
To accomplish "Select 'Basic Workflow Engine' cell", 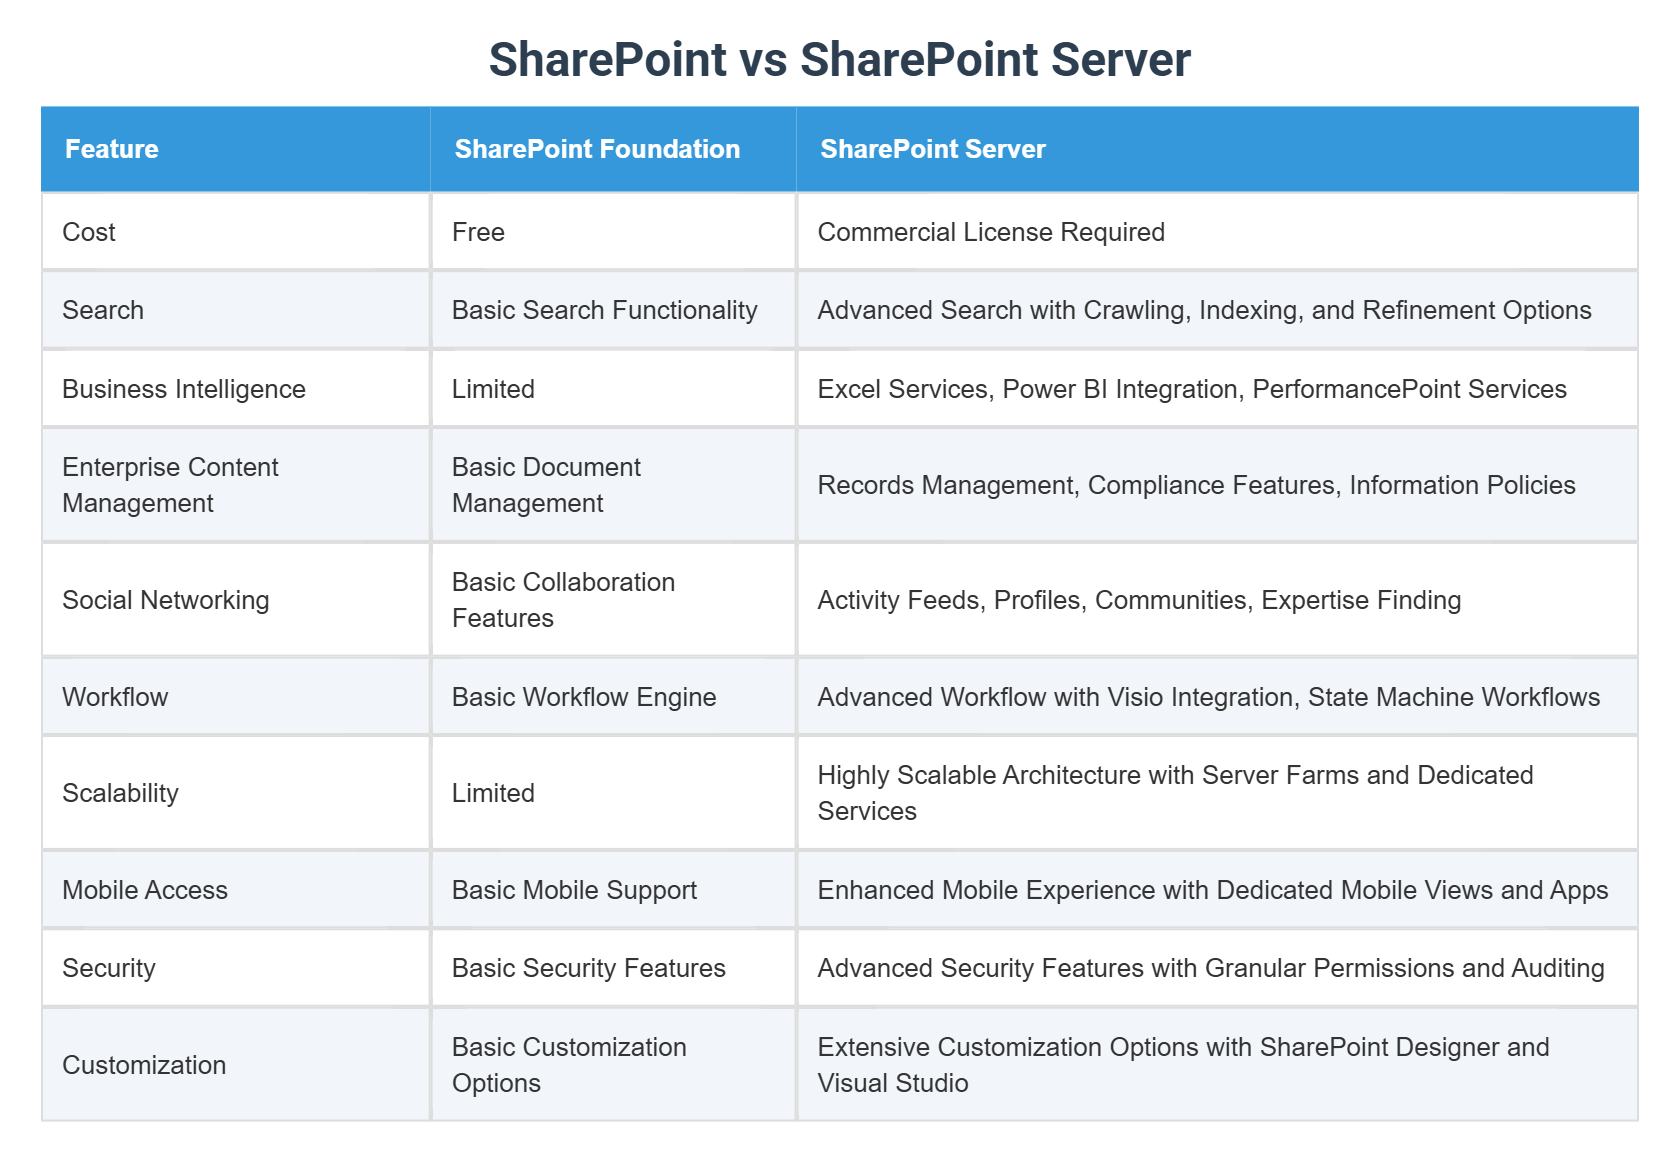I will 614,697.
